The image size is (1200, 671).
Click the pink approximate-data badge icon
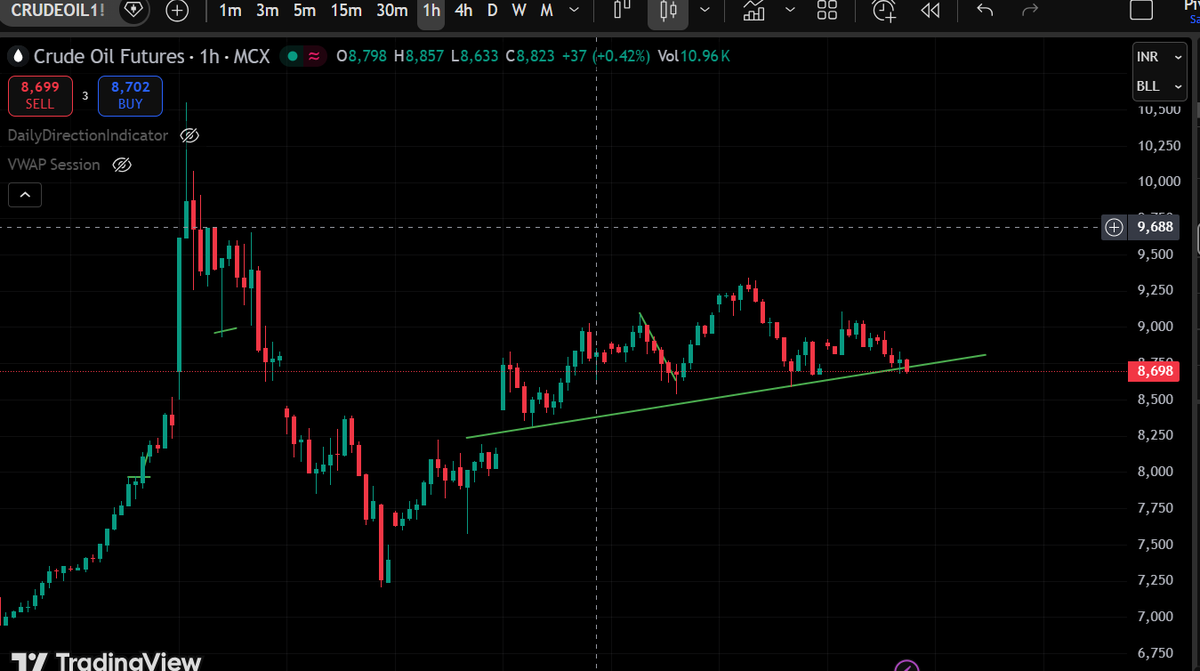click(314, 57)
